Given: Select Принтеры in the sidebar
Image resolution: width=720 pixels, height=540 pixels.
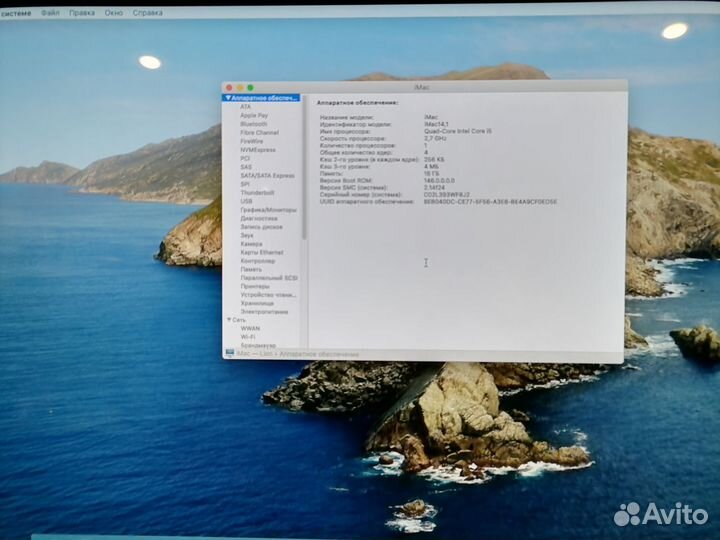Looking at the screenshot, I should click(x=255, y=287).
